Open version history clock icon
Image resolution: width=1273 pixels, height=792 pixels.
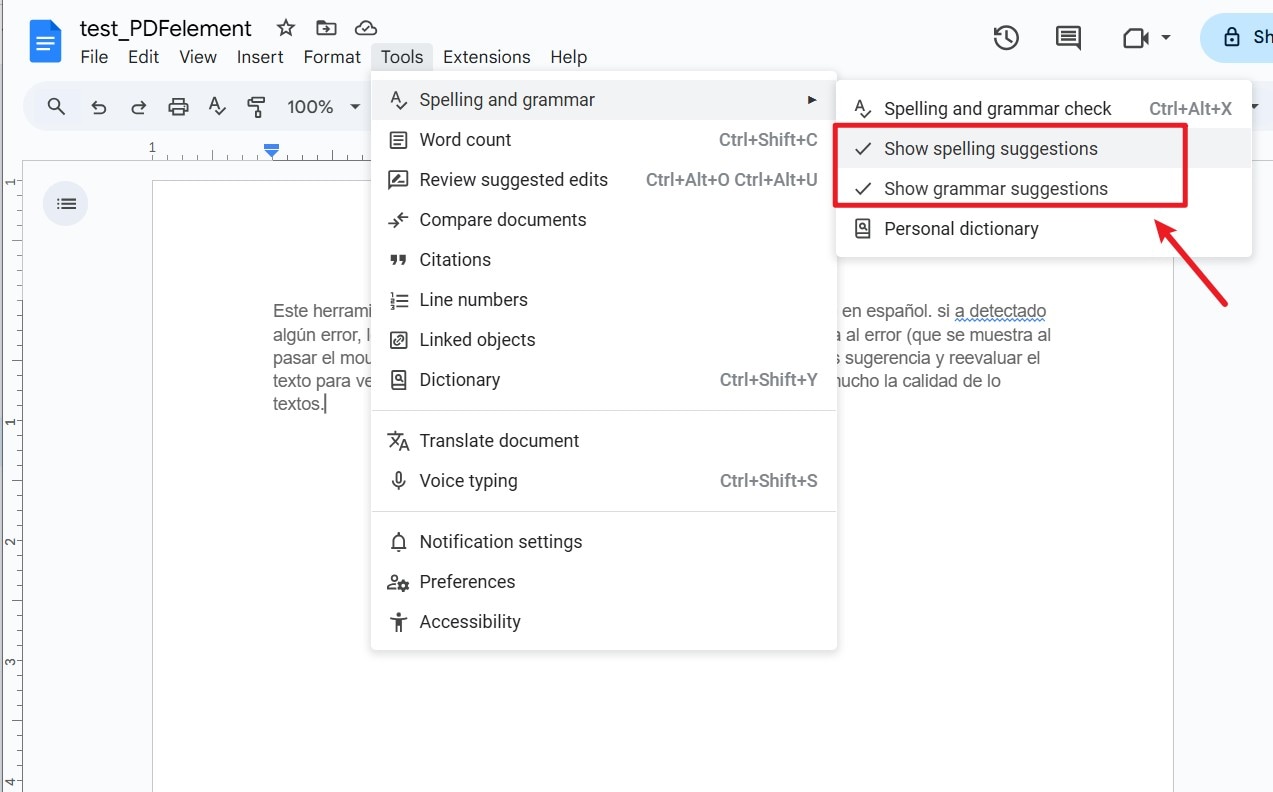1006,38
